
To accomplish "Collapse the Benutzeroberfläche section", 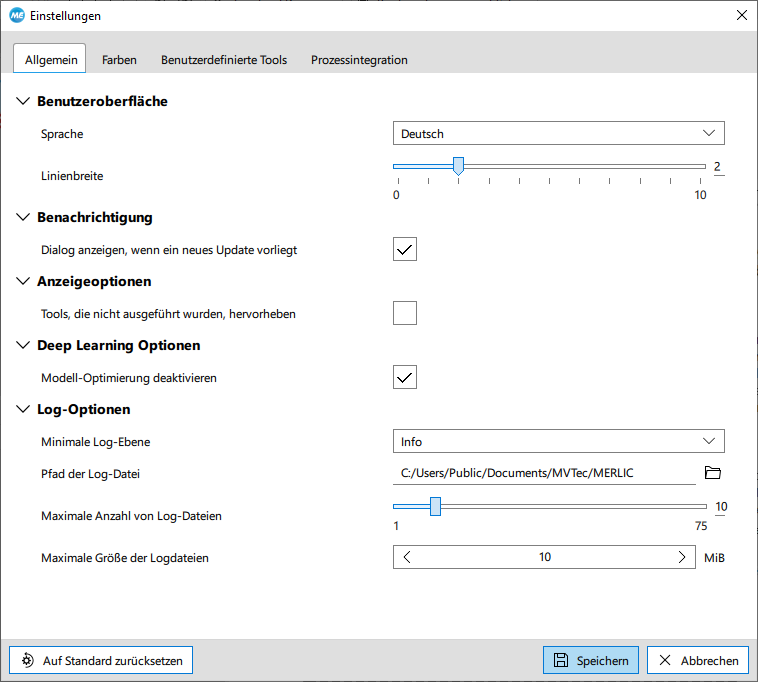I will coord(24,101).
